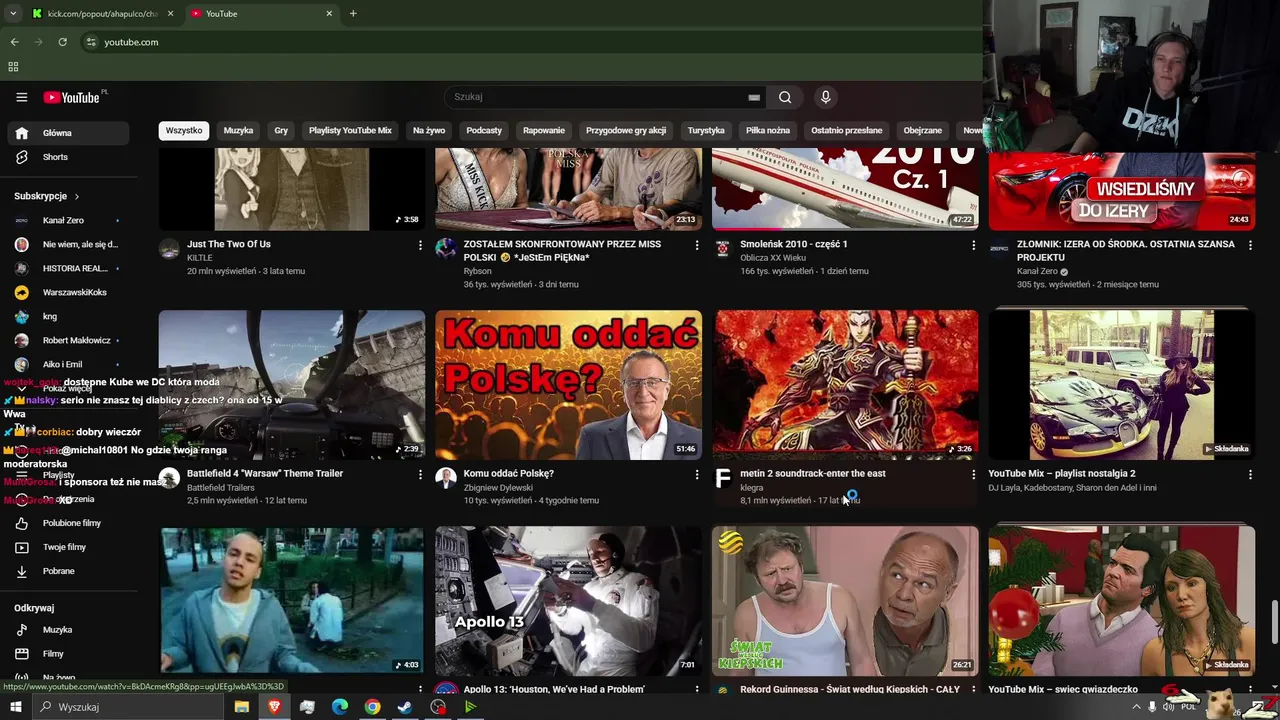Open options menu for Just The Two Of Us

420,245
